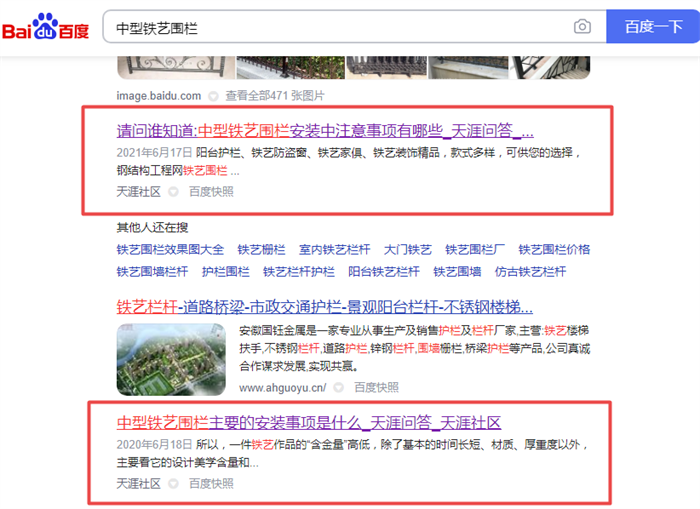Click the date text 2020年6月18日
The image size is (700, 509).
pyautogui.click(x=154, y=444)
